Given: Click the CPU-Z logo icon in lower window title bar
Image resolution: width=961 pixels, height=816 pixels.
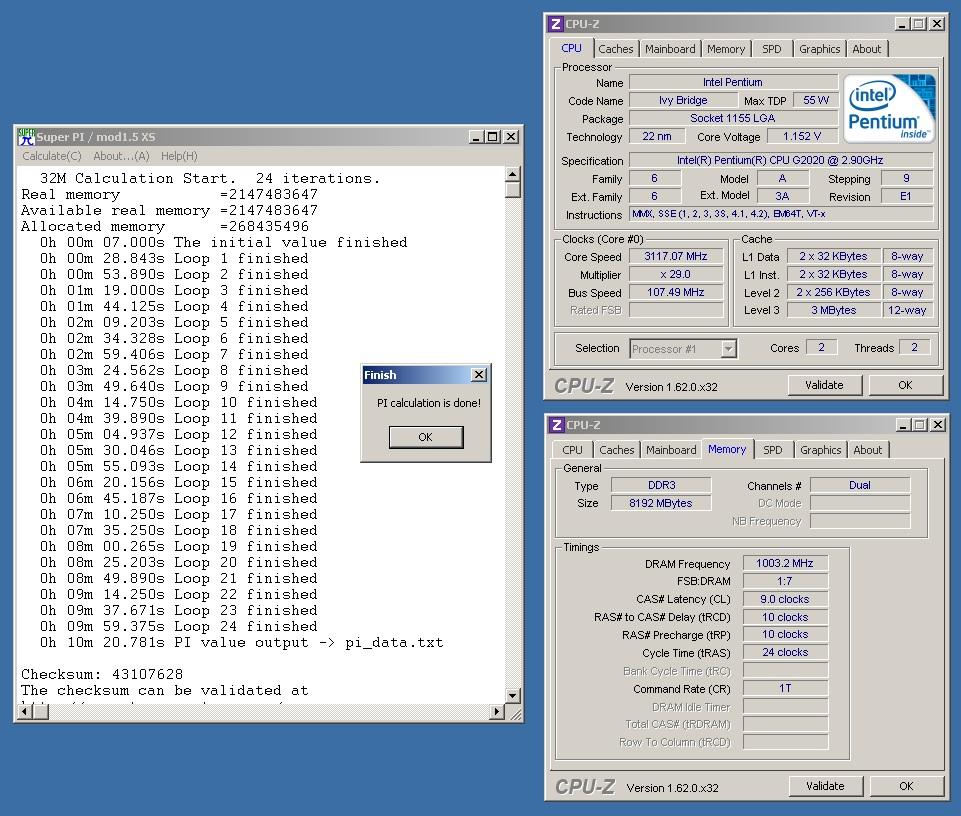Looking at the screenshot, I should (556, 425).
